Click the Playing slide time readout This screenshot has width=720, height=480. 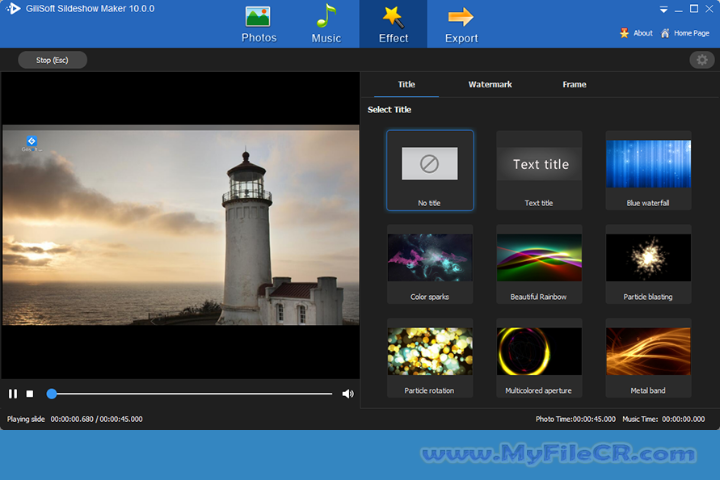tap(74, 419)
